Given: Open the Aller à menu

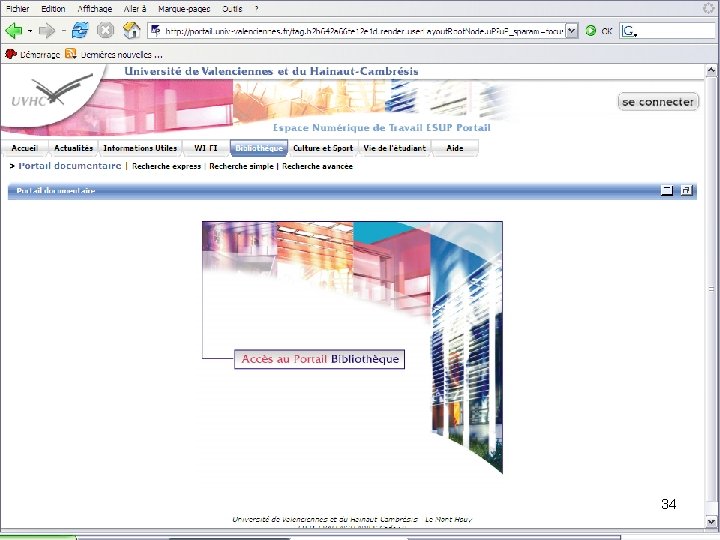Looking at the screenshot, I should point(135,9).
